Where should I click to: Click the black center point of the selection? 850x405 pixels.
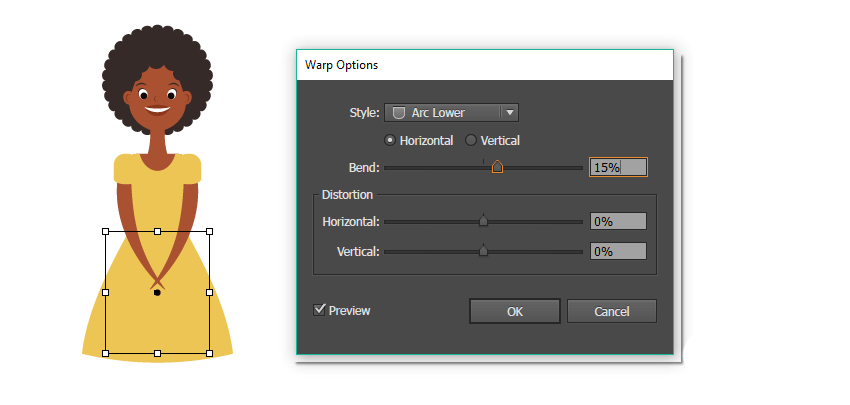coord(158,293)
